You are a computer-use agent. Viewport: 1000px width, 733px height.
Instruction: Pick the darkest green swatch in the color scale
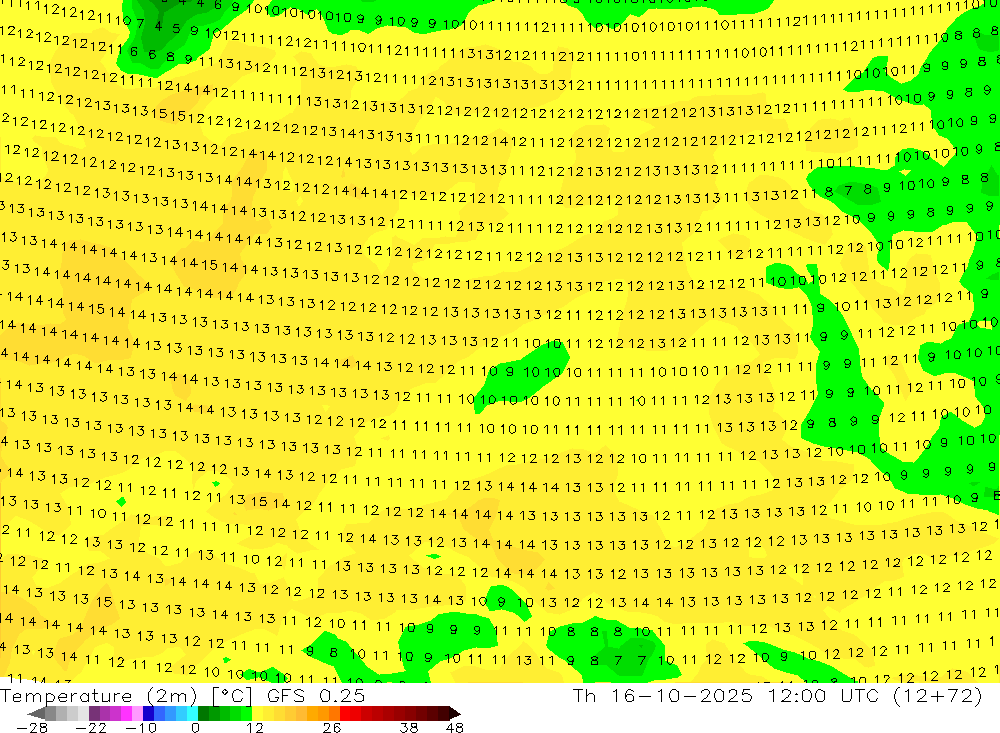[203, 713]
